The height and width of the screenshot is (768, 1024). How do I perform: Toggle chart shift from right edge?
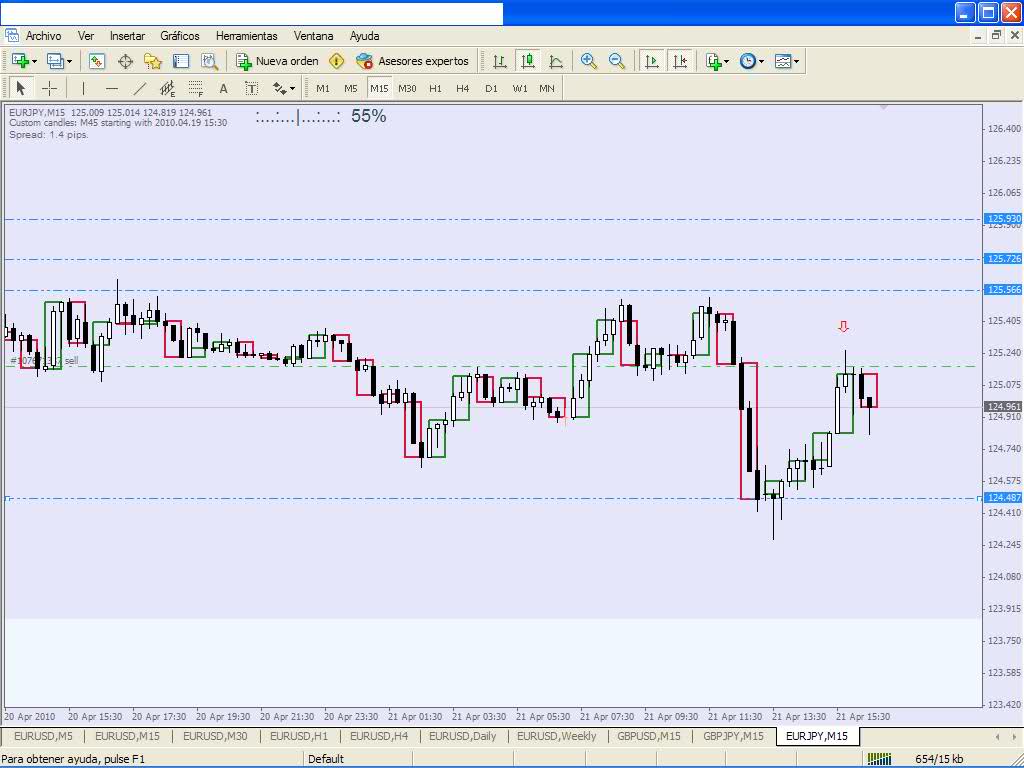(x=680, y=61)
